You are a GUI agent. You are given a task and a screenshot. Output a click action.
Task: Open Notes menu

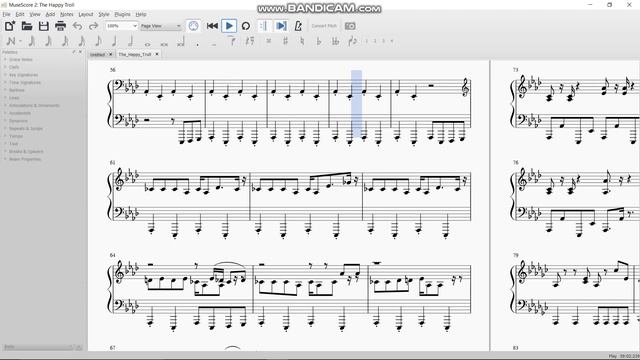tap(67, 14)
